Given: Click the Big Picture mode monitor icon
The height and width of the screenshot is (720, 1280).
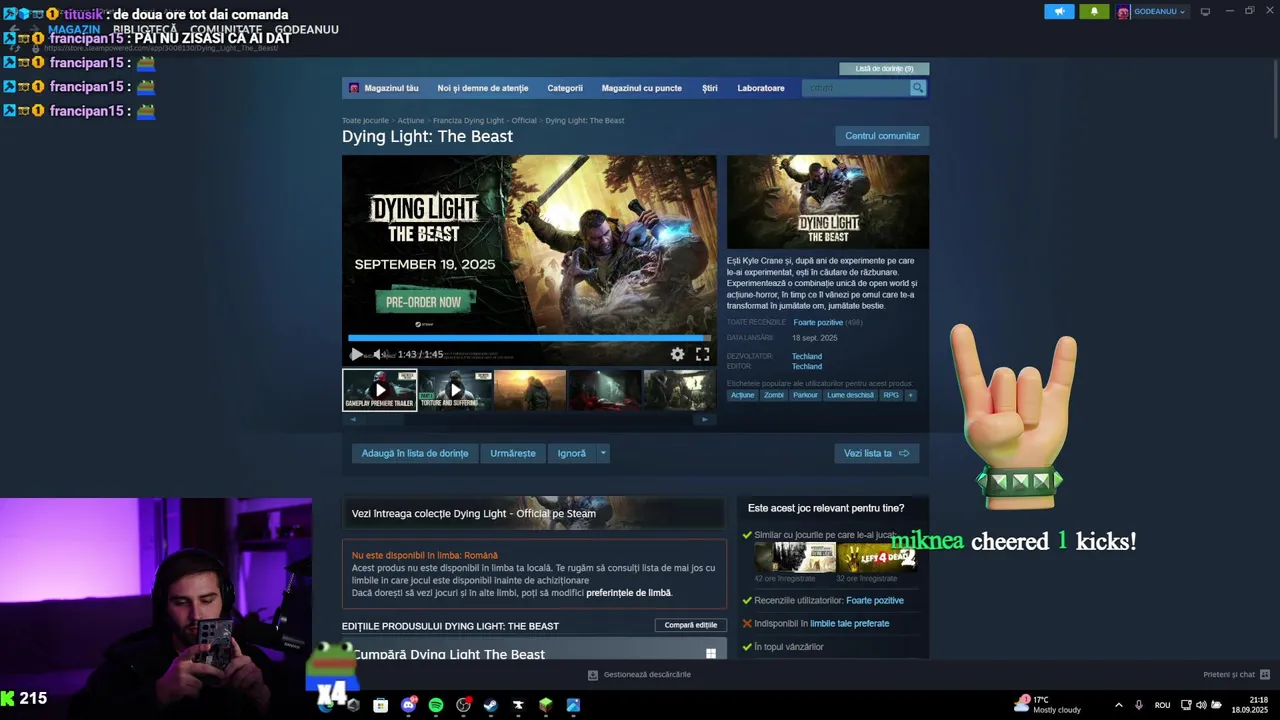Looking at the screenshot, I should pyautogui.click(x=1205, y=12).
